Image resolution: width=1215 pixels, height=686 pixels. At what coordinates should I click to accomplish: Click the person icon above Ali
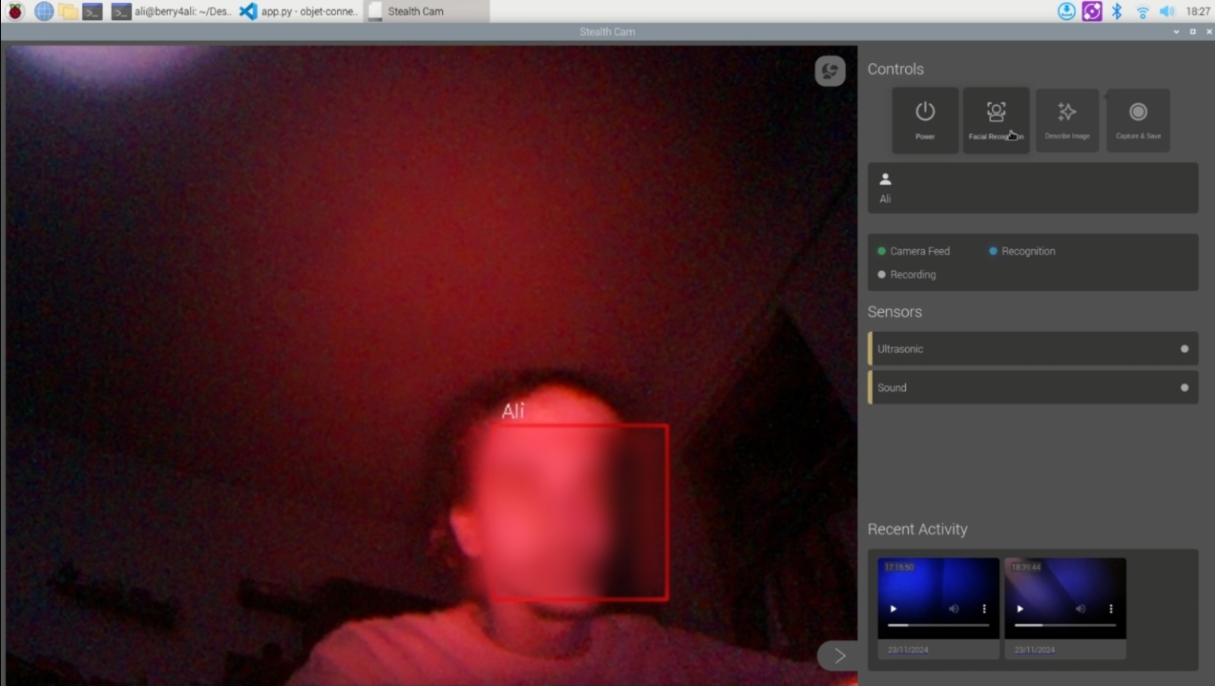pos(885,180)
